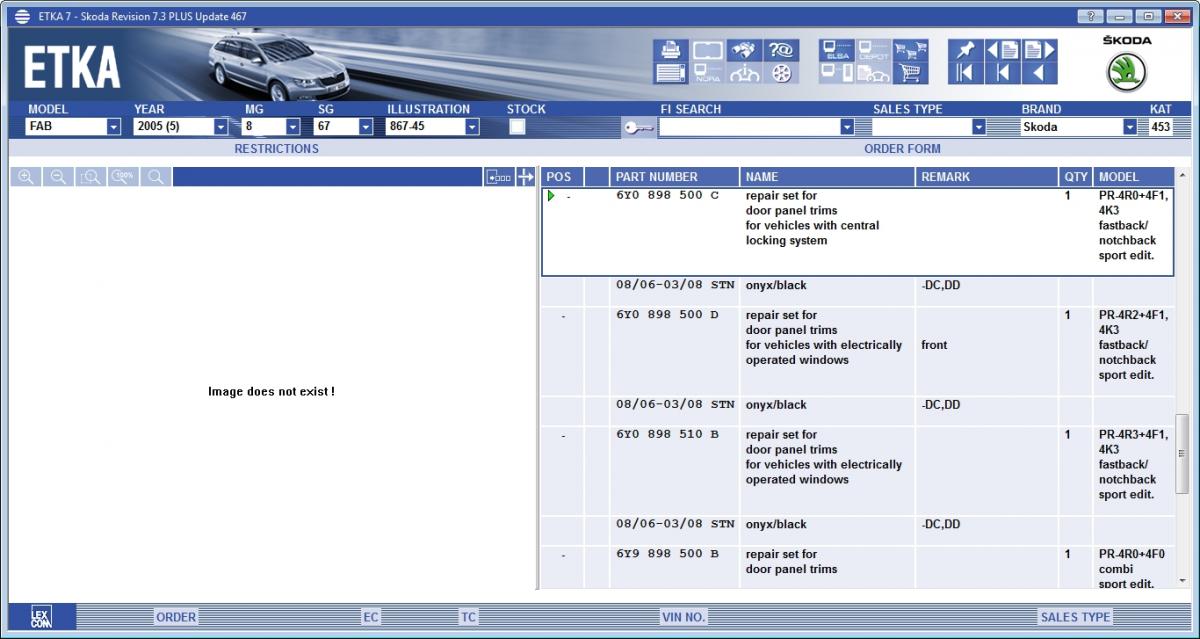
Task: Click the zoom out magnifier icon
Action: [58, 177]
